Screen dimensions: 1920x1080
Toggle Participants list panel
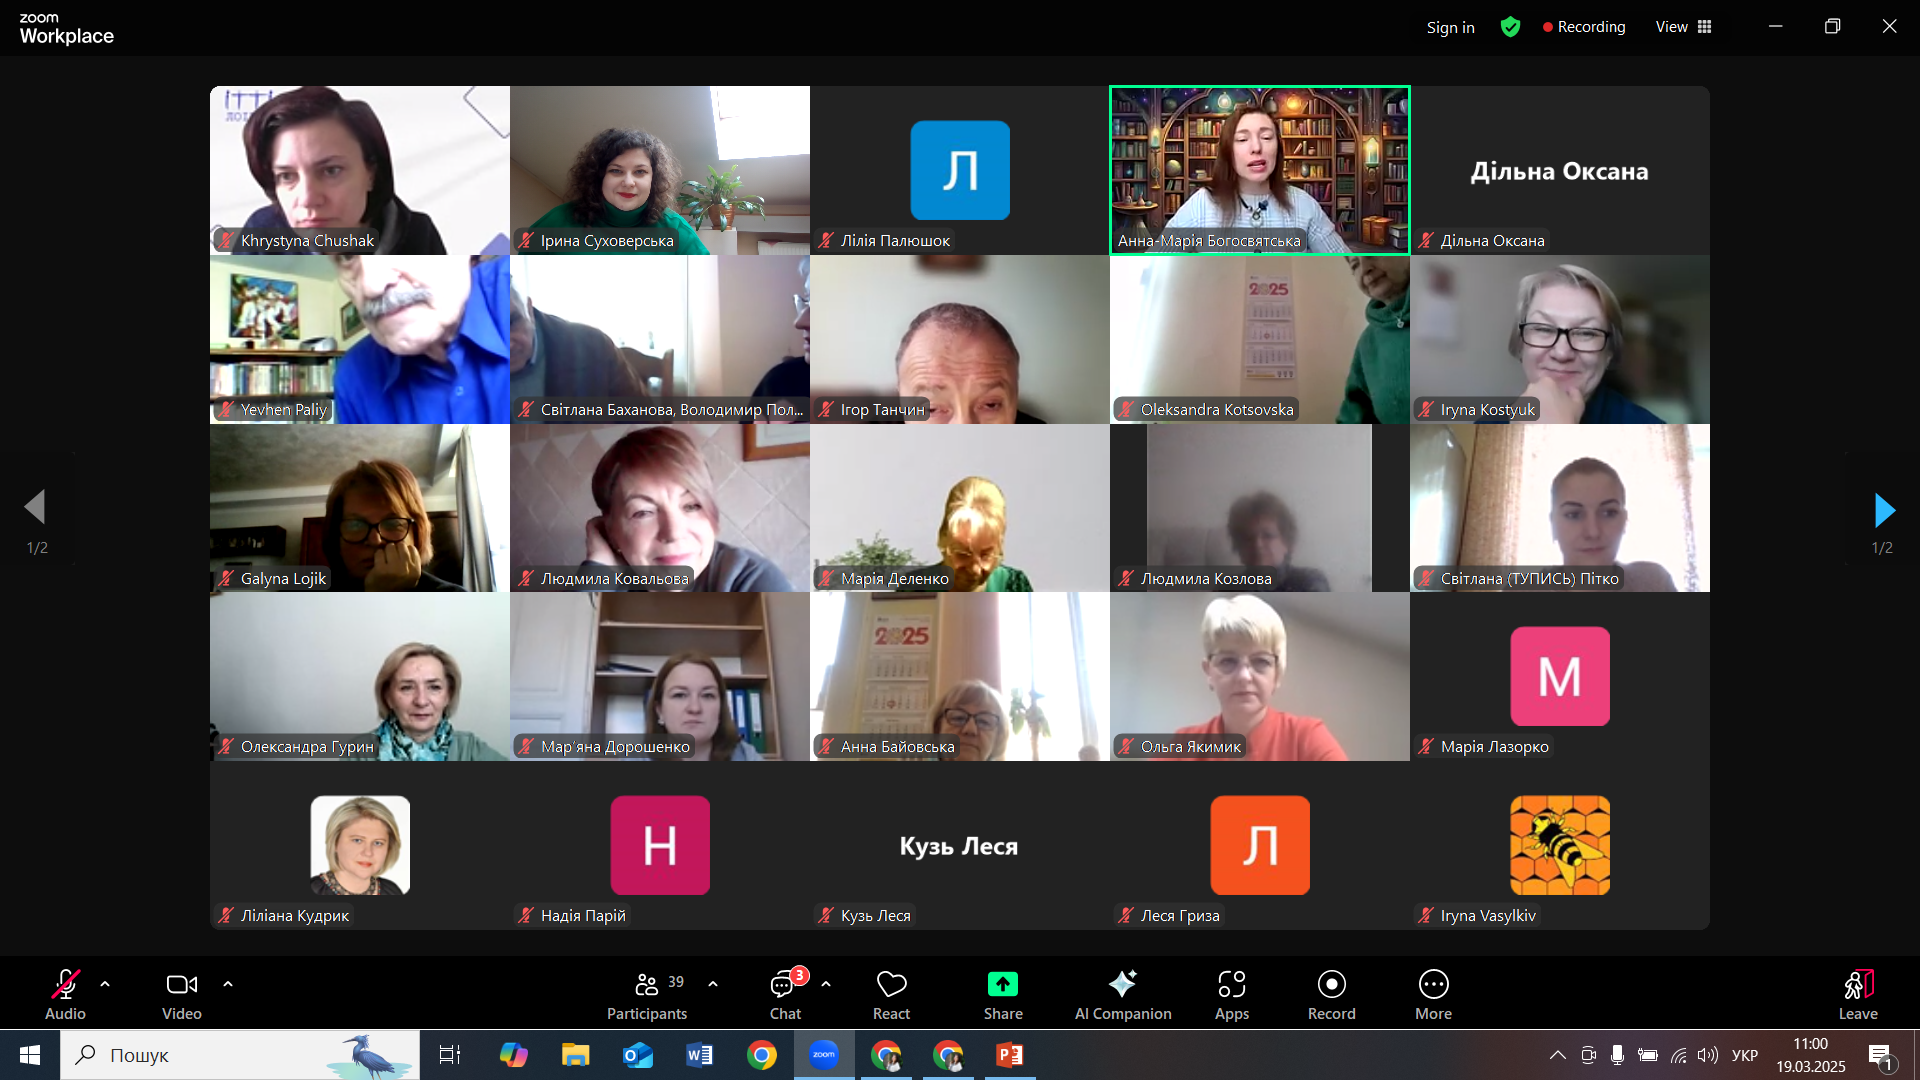pos(647,986)
